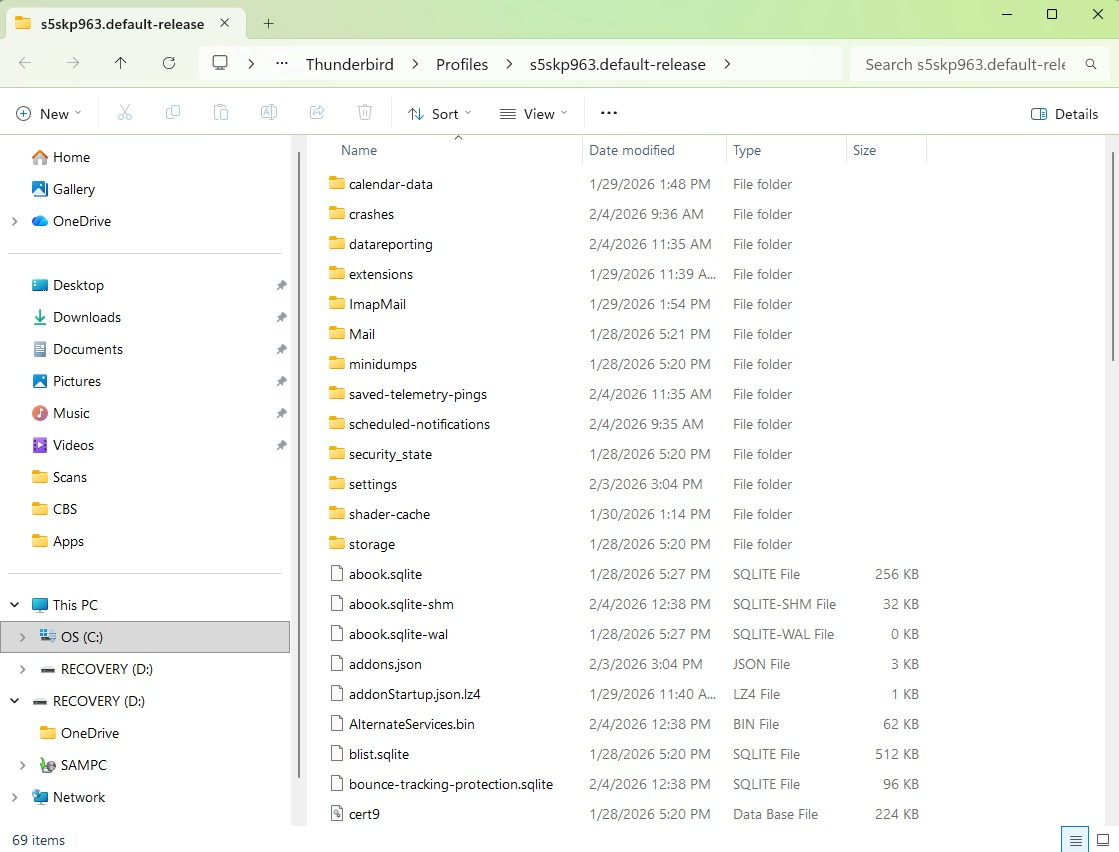Select the details list view layout
The image size is (1119, 852).
(1075, 839)
